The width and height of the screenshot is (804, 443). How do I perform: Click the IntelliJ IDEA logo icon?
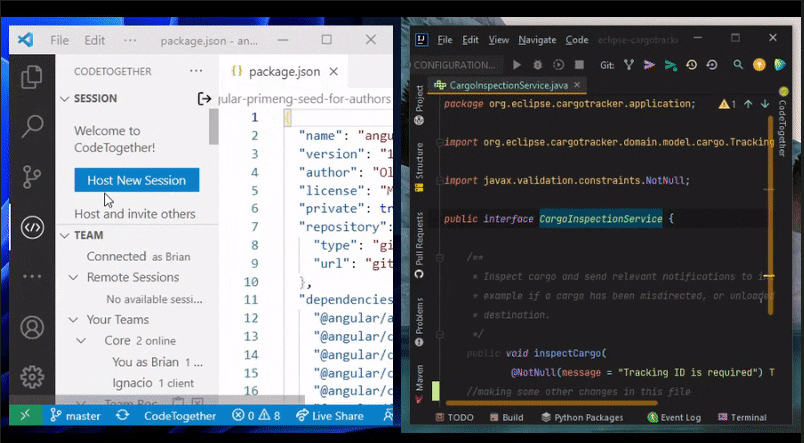pos(421,39)
